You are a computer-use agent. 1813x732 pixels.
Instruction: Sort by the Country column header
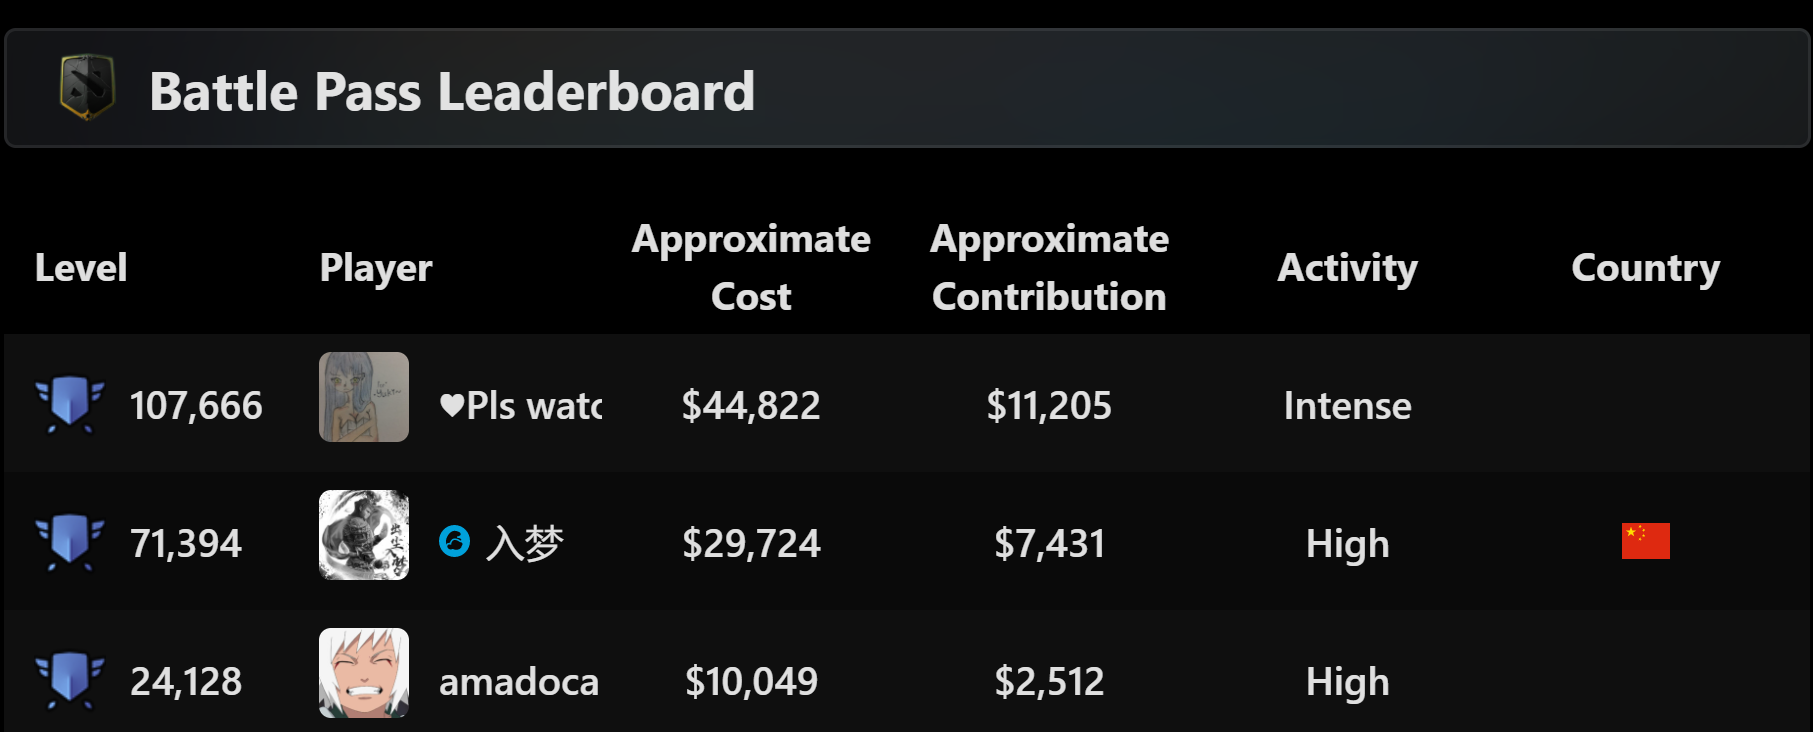1645,268
